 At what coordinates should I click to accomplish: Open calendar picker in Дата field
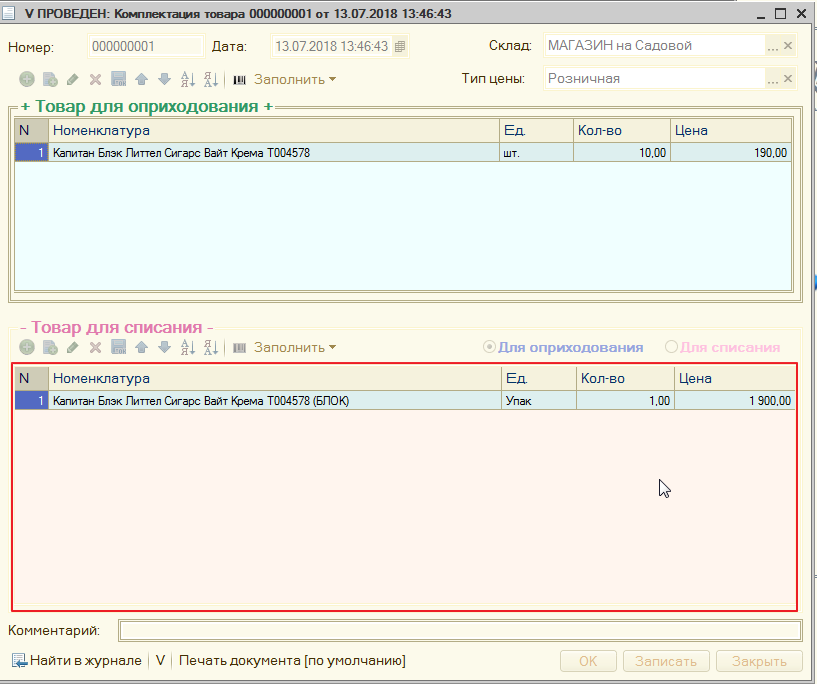400,46
